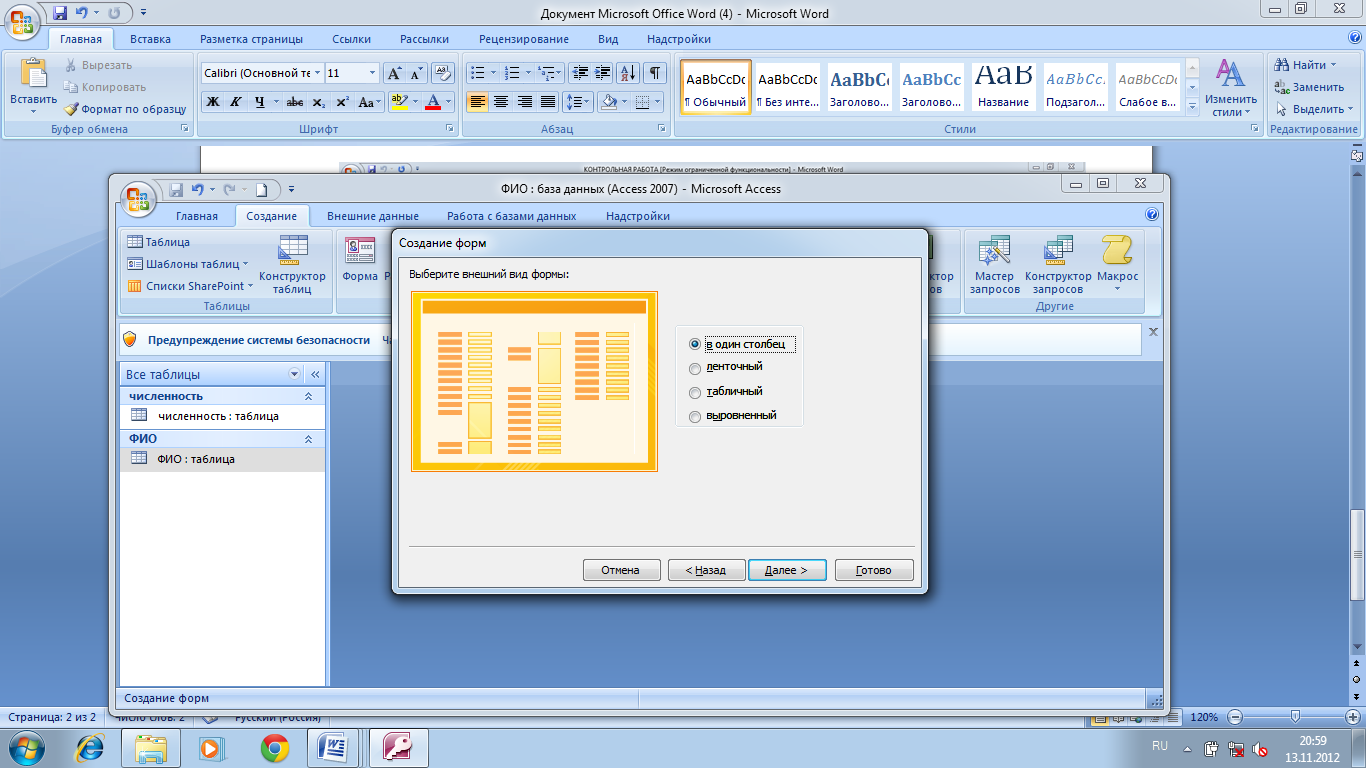1366x768 pixels.
Task: Click the Decrease Indent icon
Action: 580,73
